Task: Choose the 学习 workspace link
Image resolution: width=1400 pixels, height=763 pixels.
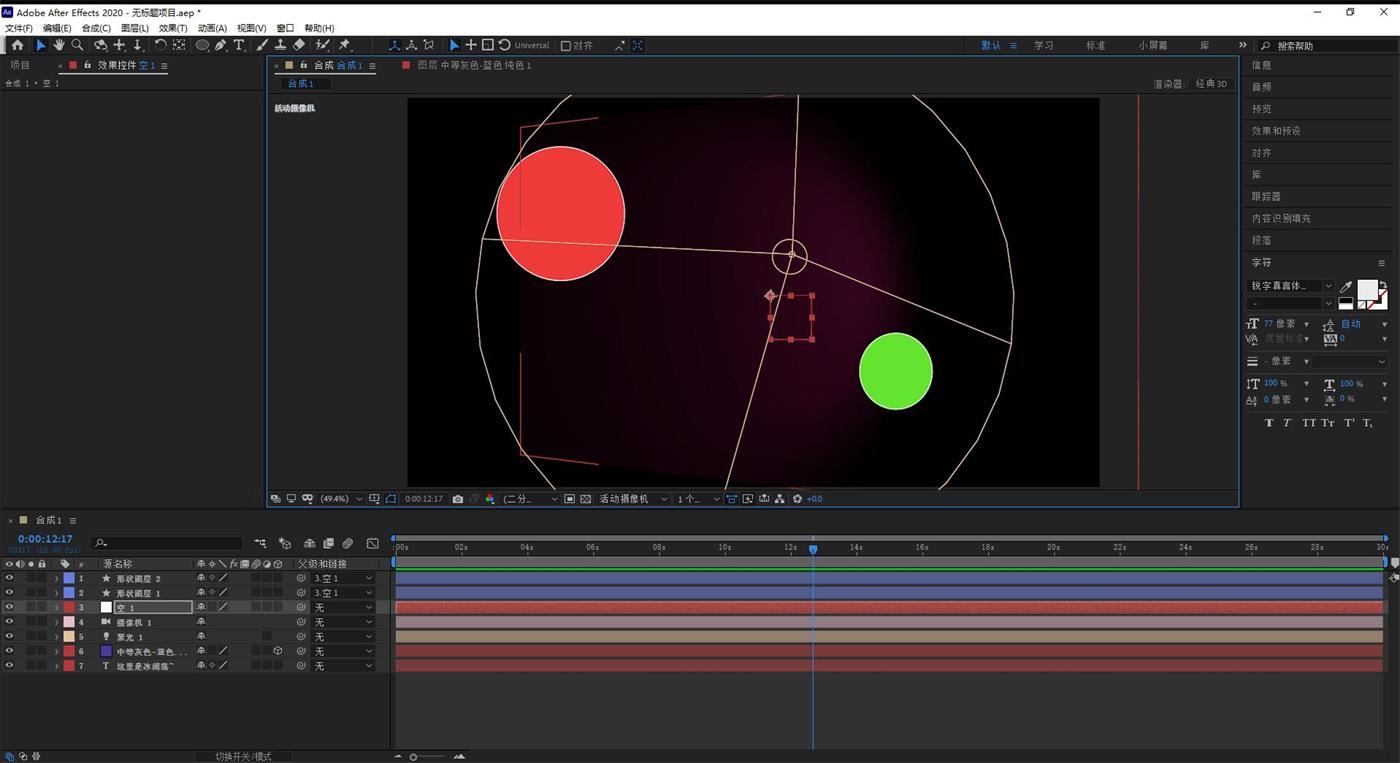Action: (1043, 46)
